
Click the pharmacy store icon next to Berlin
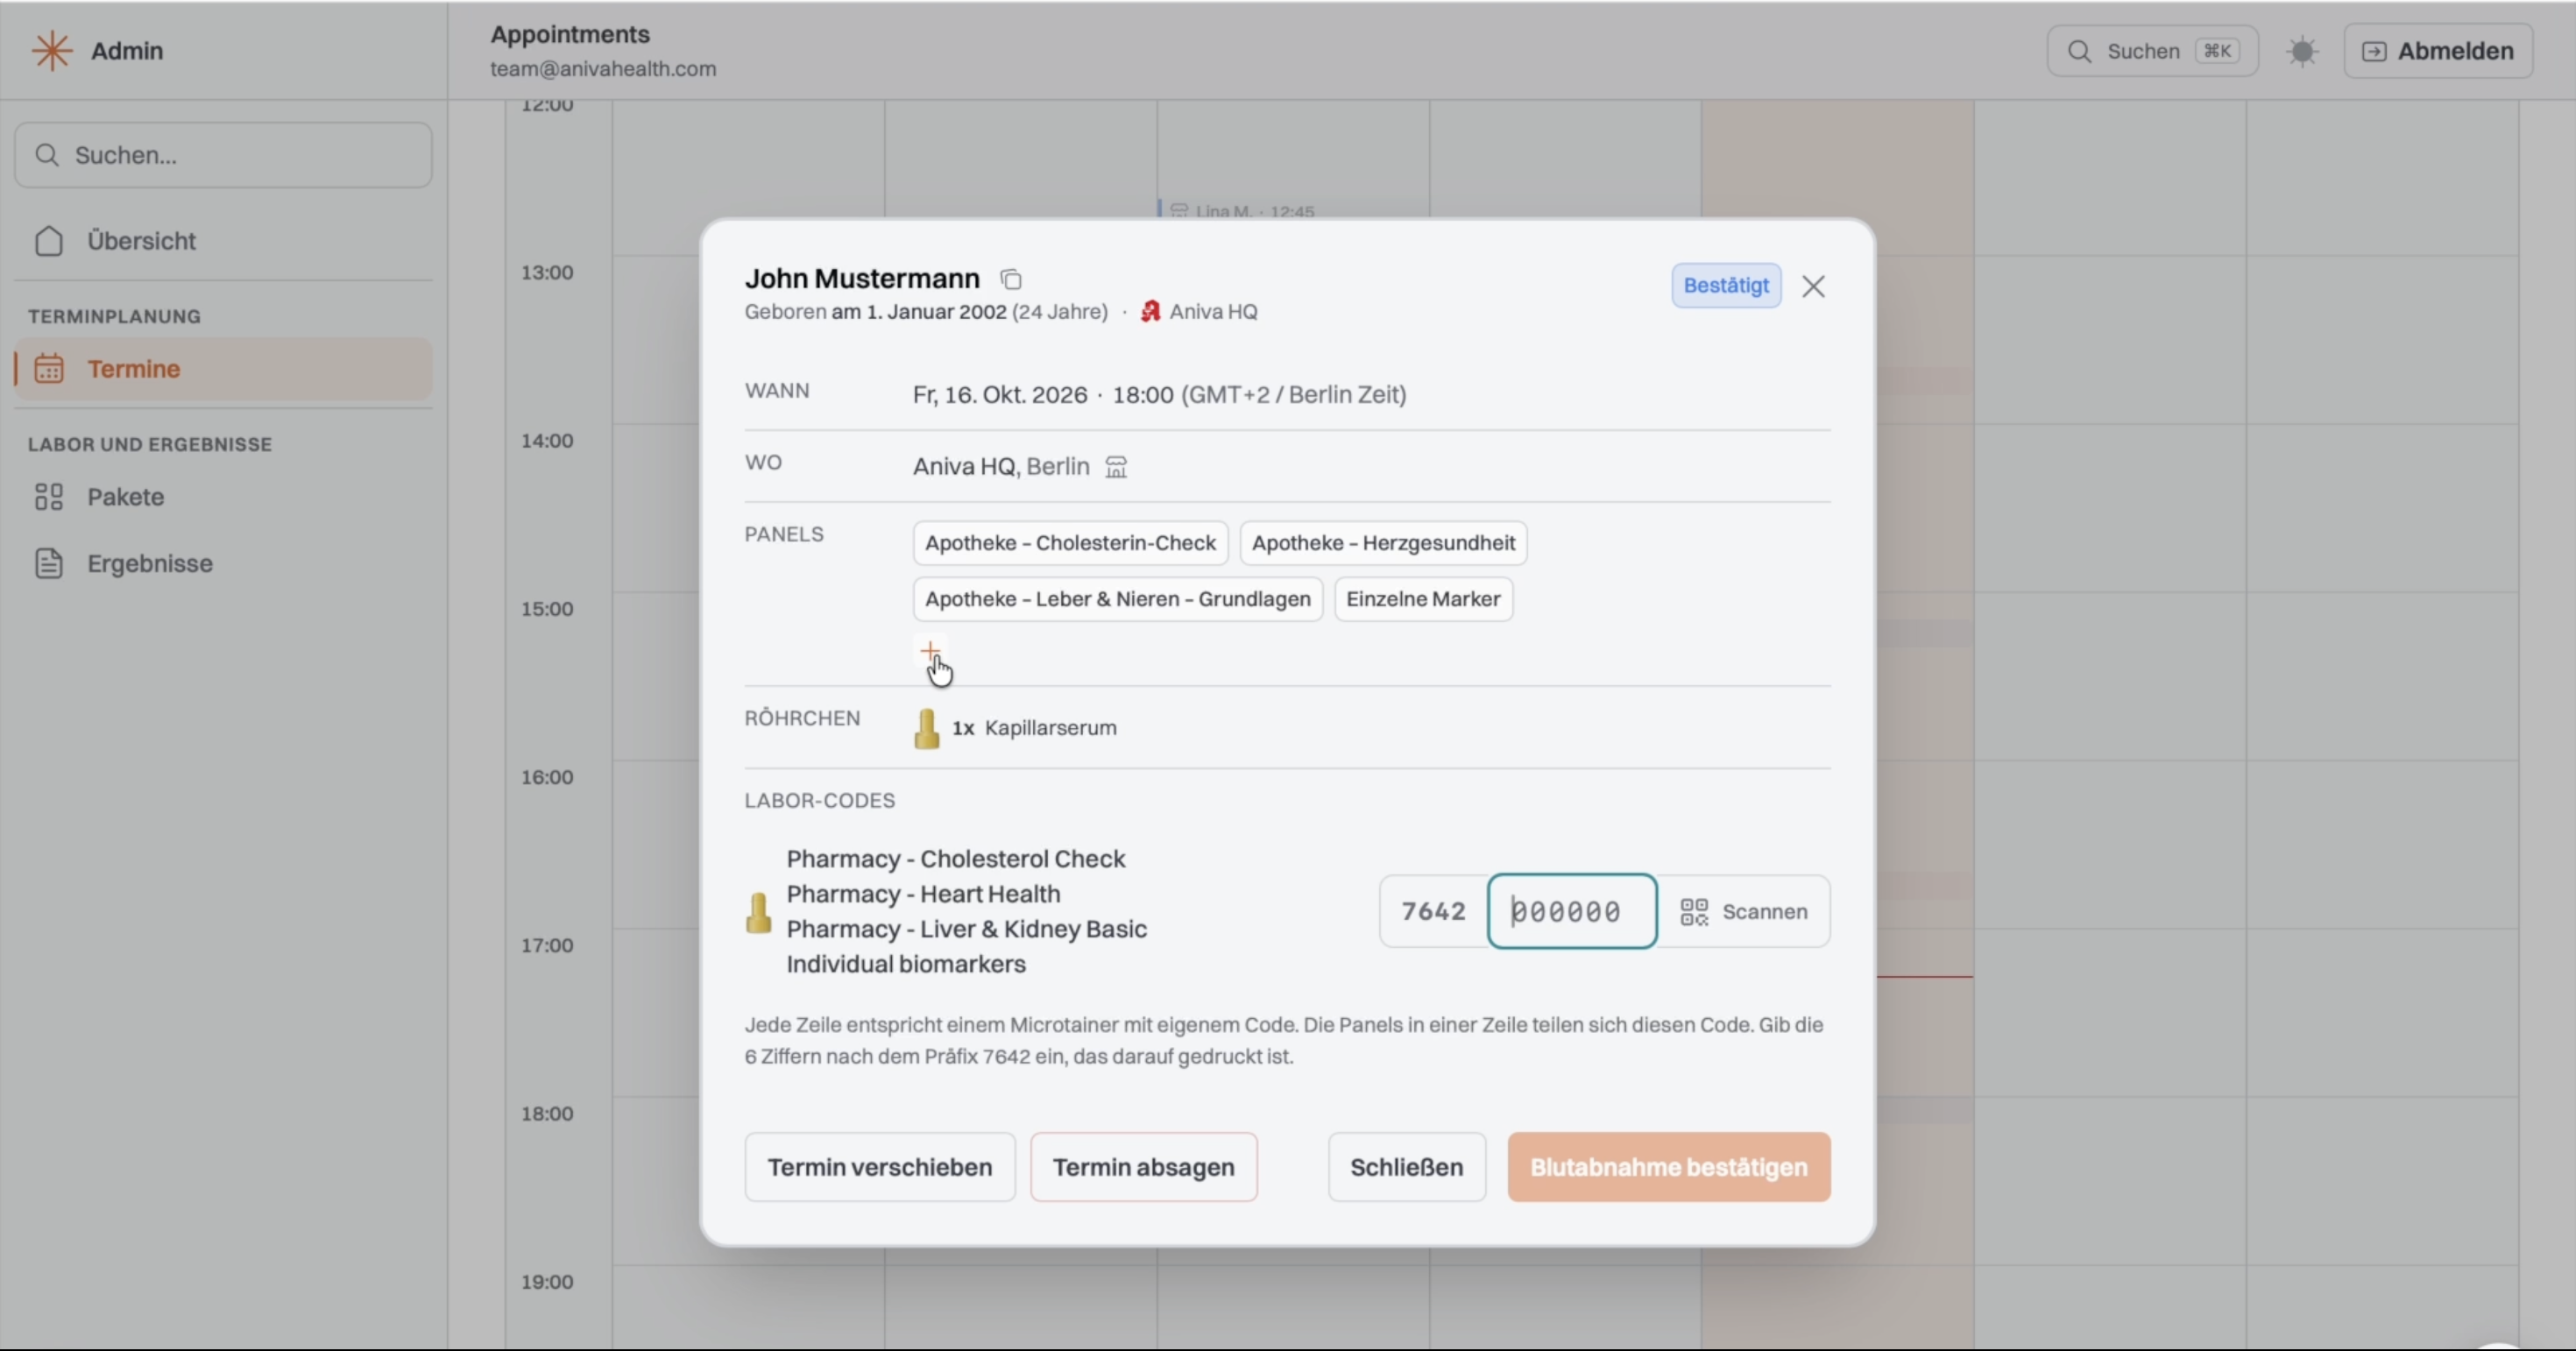1116,467
